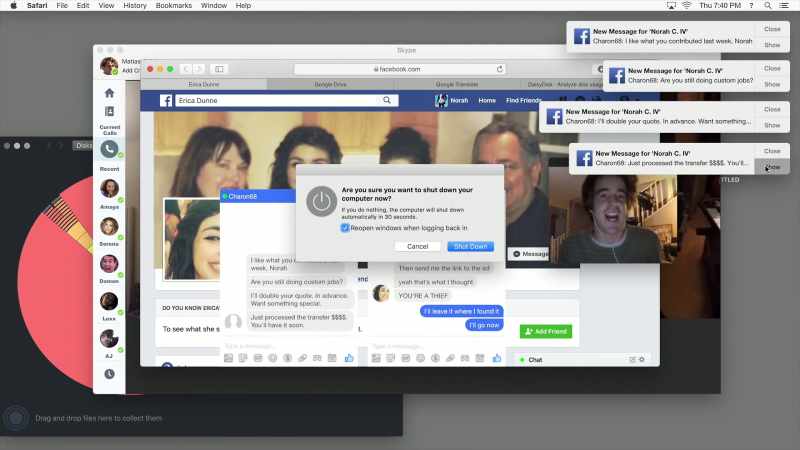Open the clock history icon in Skype sidebar
The width and height of the screenshot is (800, 450).
[109, 374]
